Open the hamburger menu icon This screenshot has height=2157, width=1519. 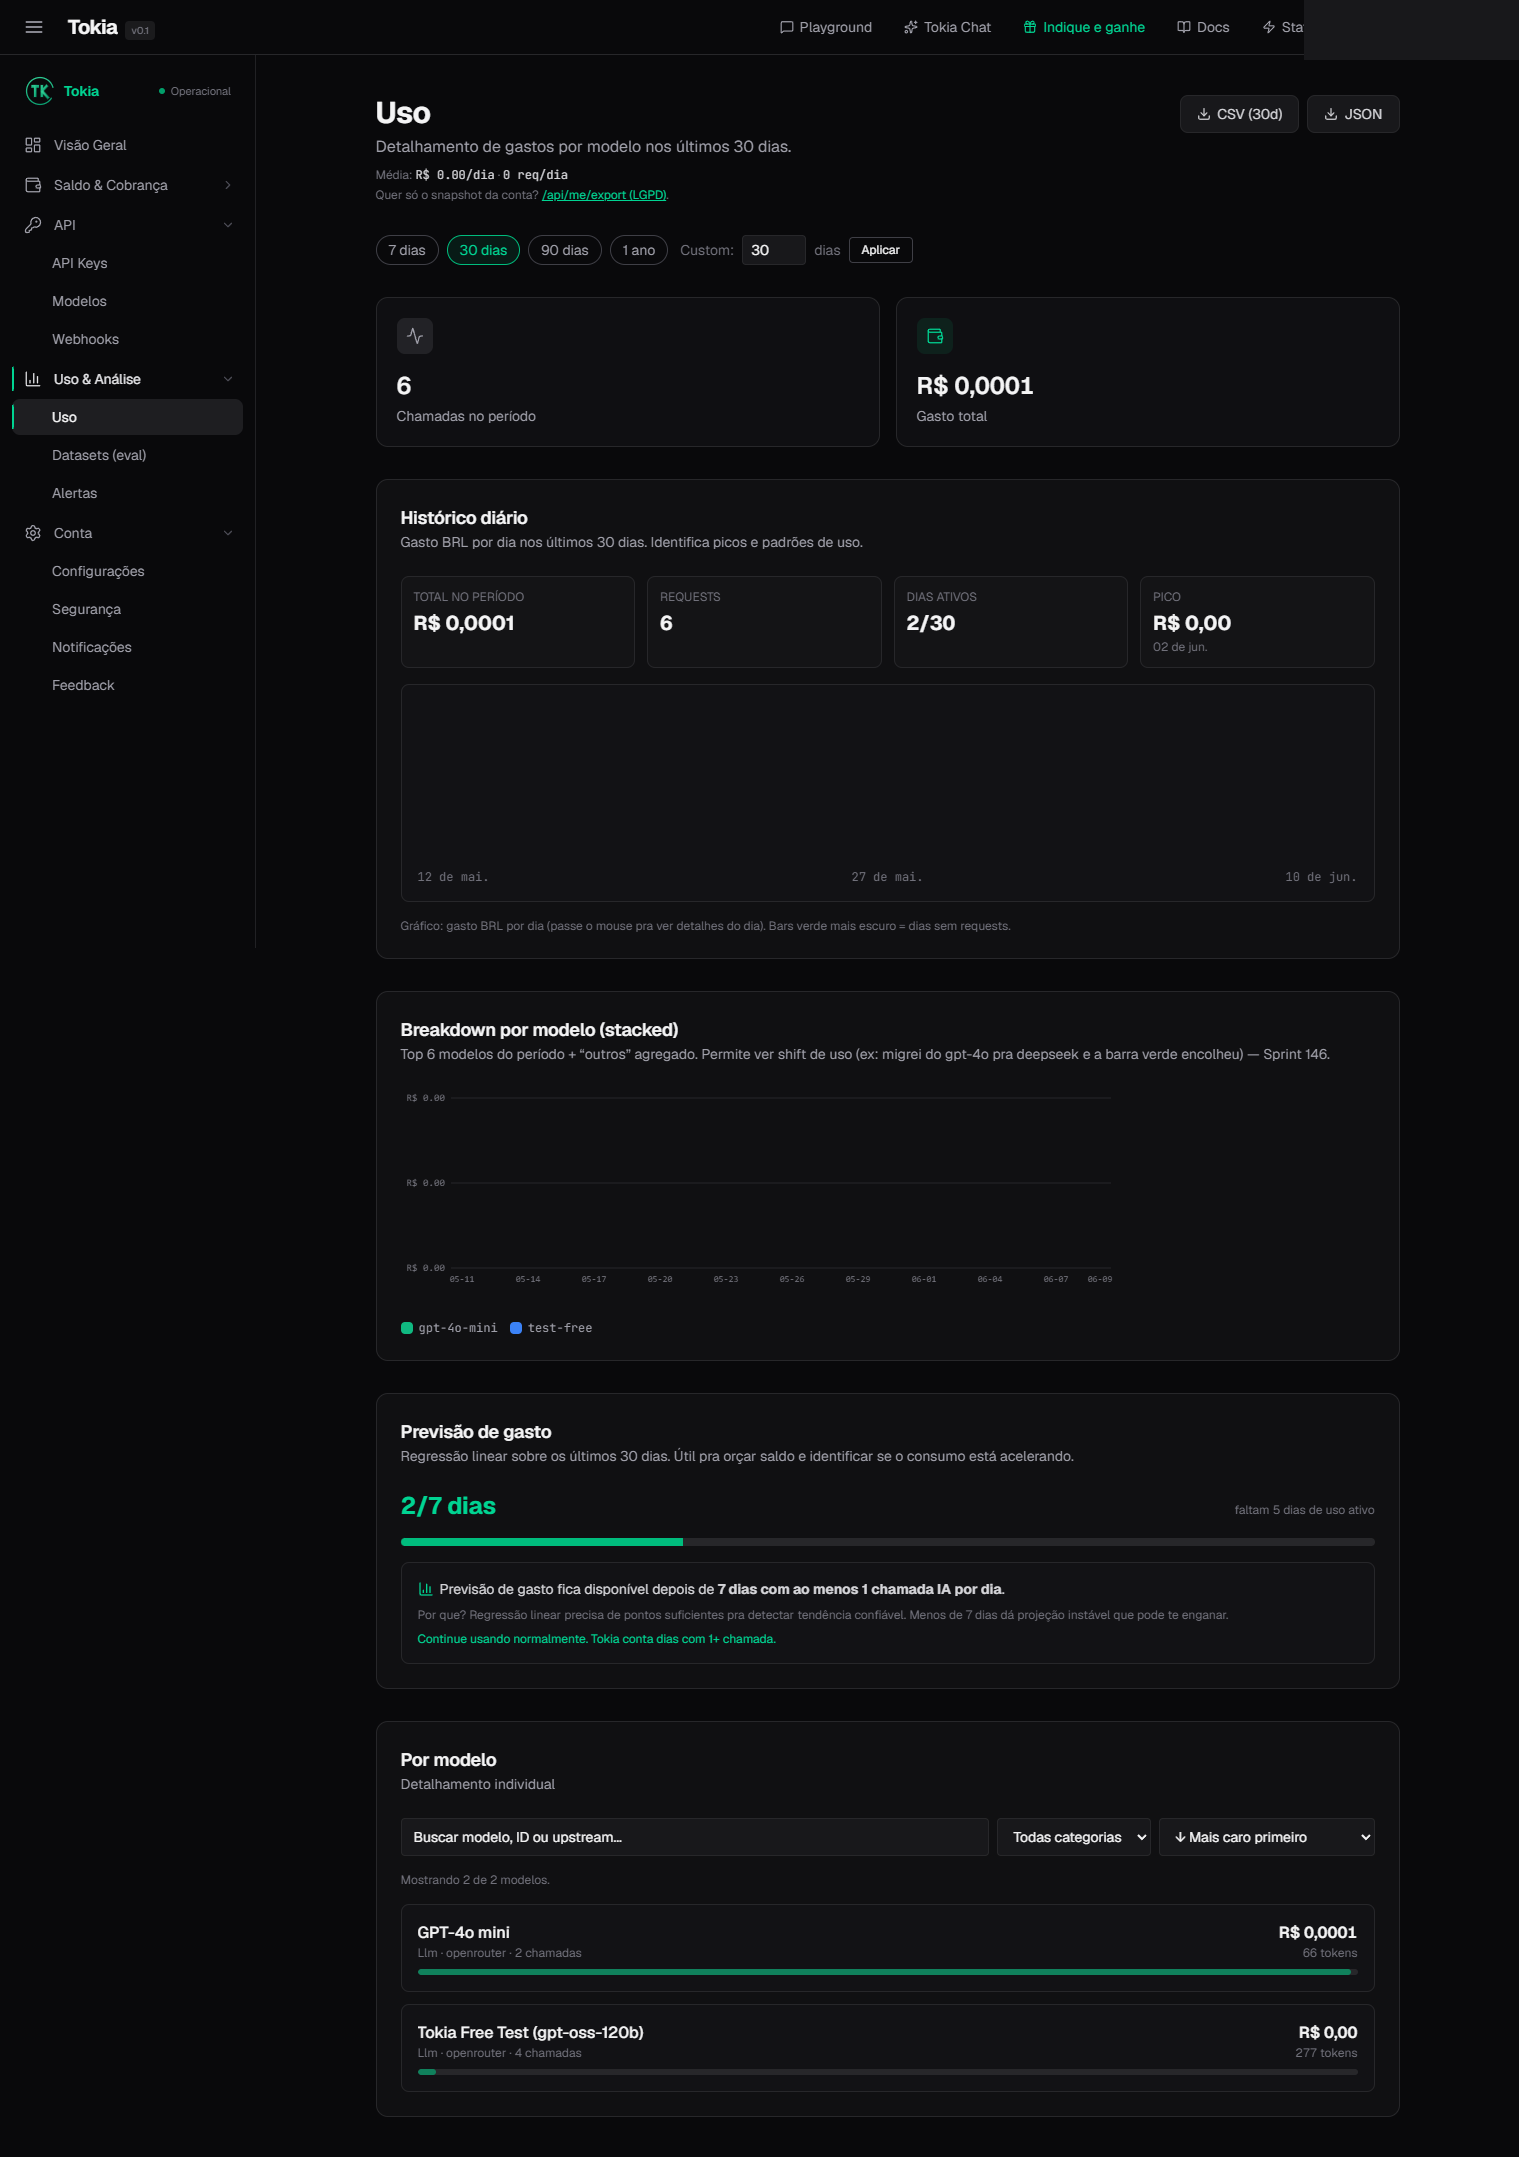34,27
